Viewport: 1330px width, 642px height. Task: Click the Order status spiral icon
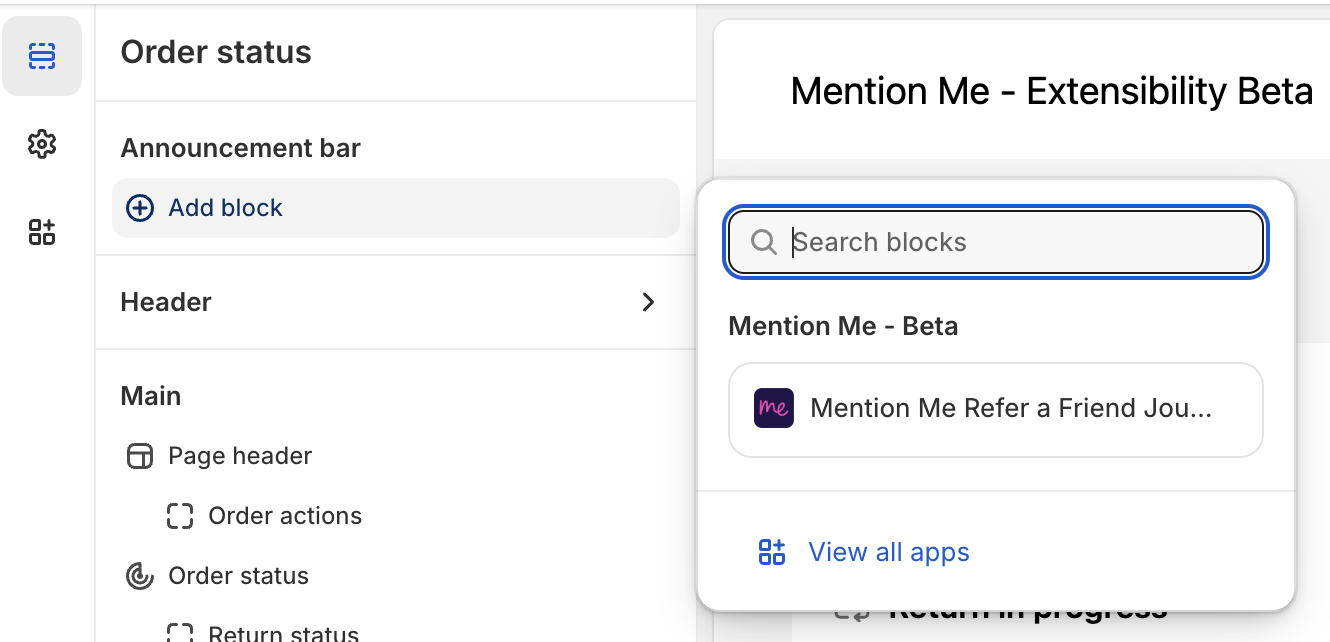point(139,576)
